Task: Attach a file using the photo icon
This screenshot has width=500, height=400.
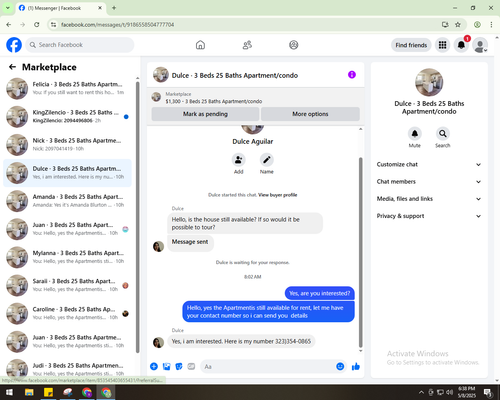Action: pos(166,367)
